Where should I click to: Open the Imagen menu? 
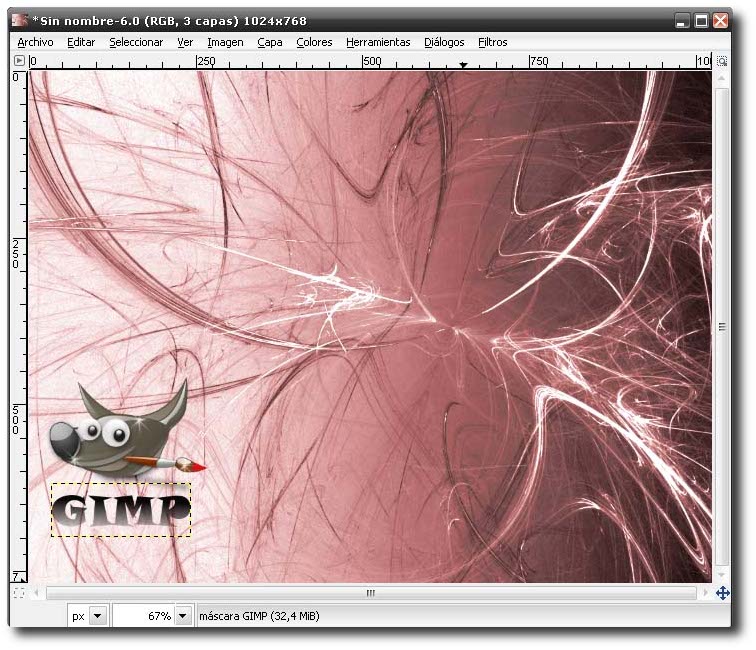(x=225, y=42)
